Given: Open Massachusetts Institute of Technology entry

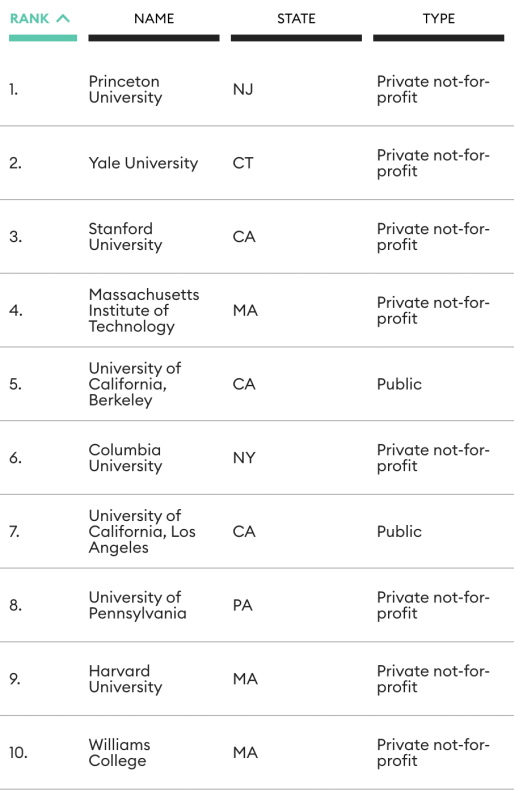Looking at the screenshot, I should click(x=144, y=310).
